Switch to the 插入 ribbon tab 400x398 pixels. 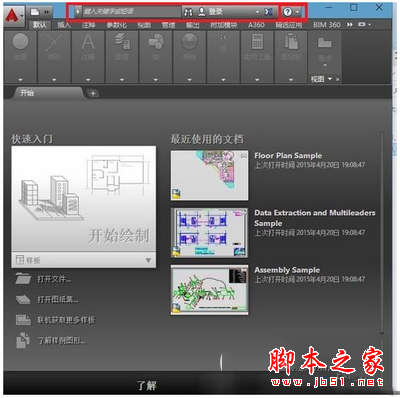(64, 25)
